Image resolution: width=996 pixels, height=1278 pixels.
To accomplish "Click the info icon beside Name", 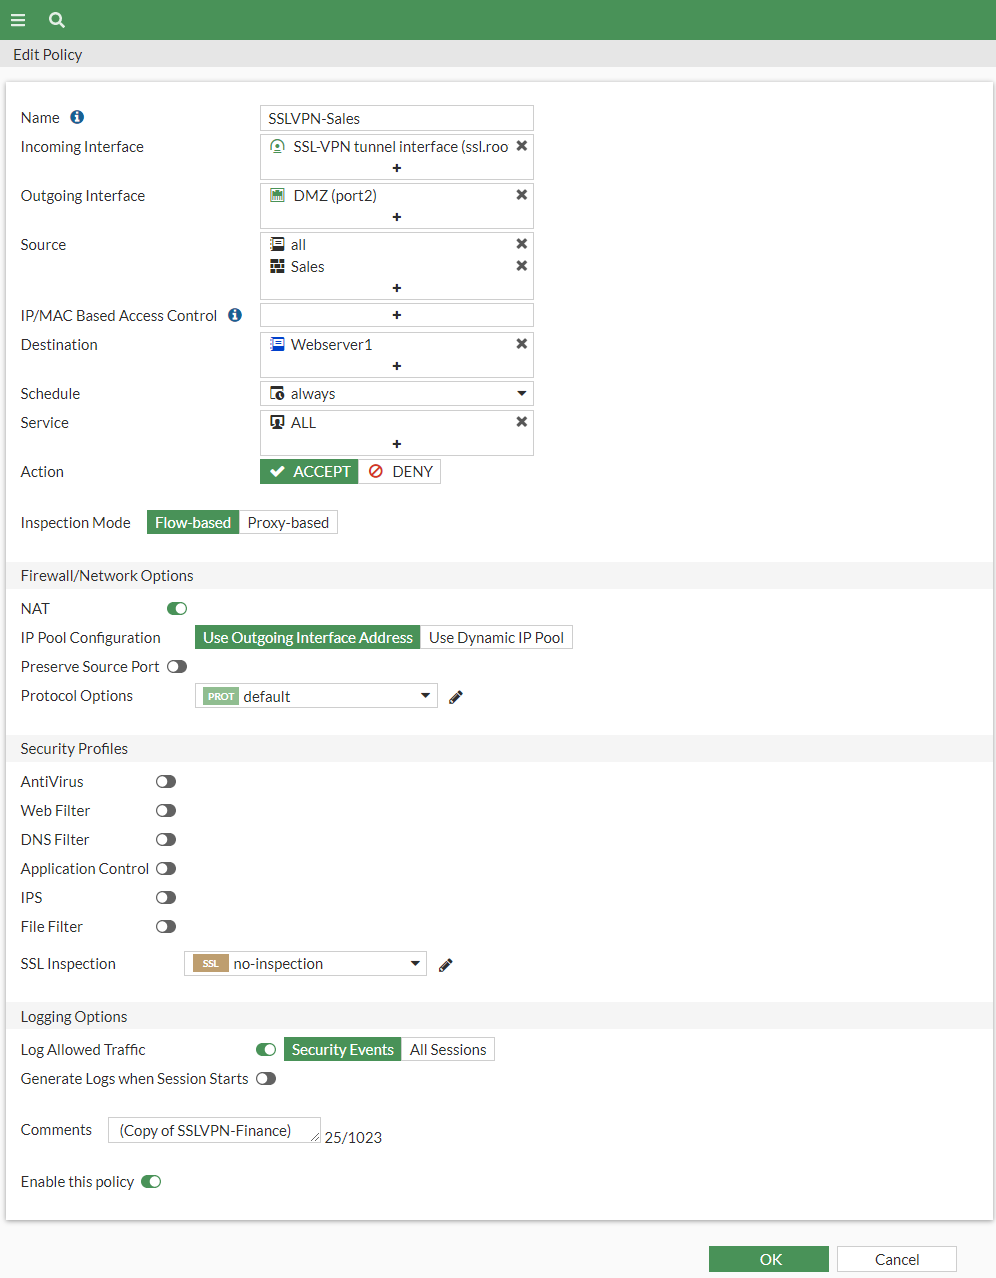I will [77, 117].
